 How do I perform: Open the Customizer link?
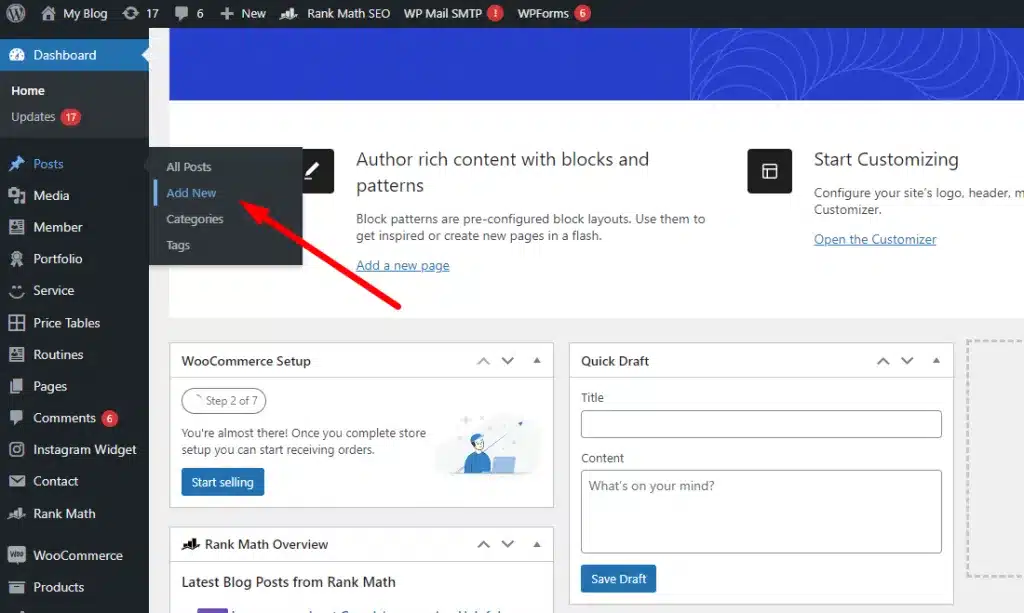[x=875, y=239]
